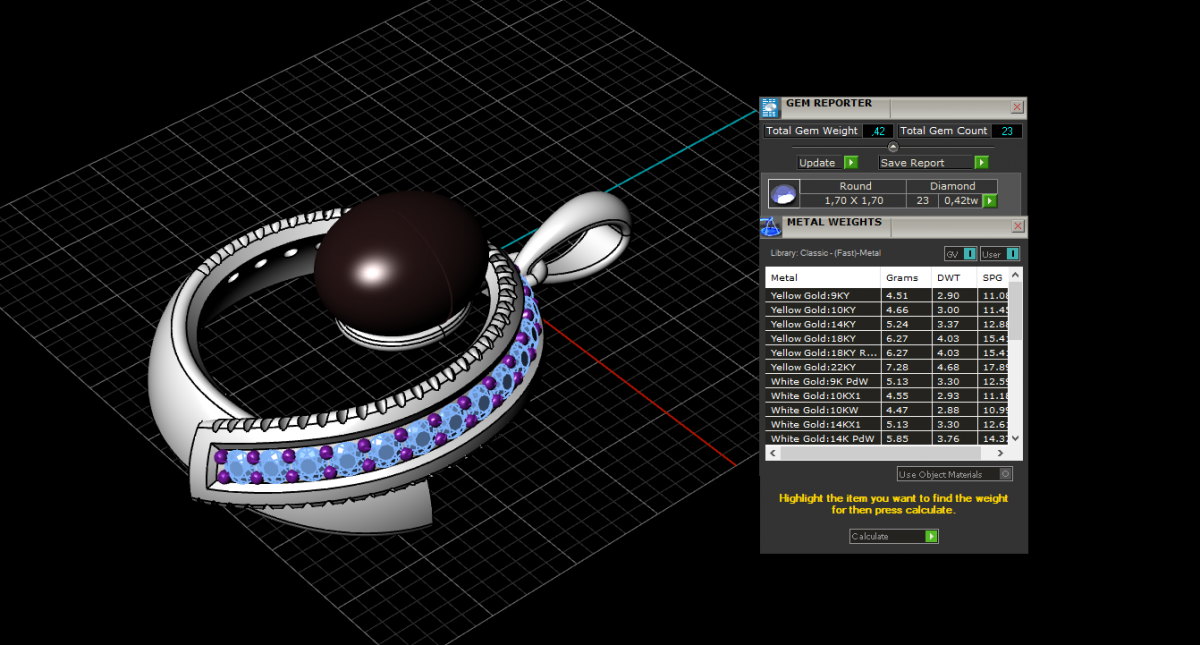Click the Gem Reporter panel icon
The height and width of the screenshot is (645, 1200).
click(769, 107)
